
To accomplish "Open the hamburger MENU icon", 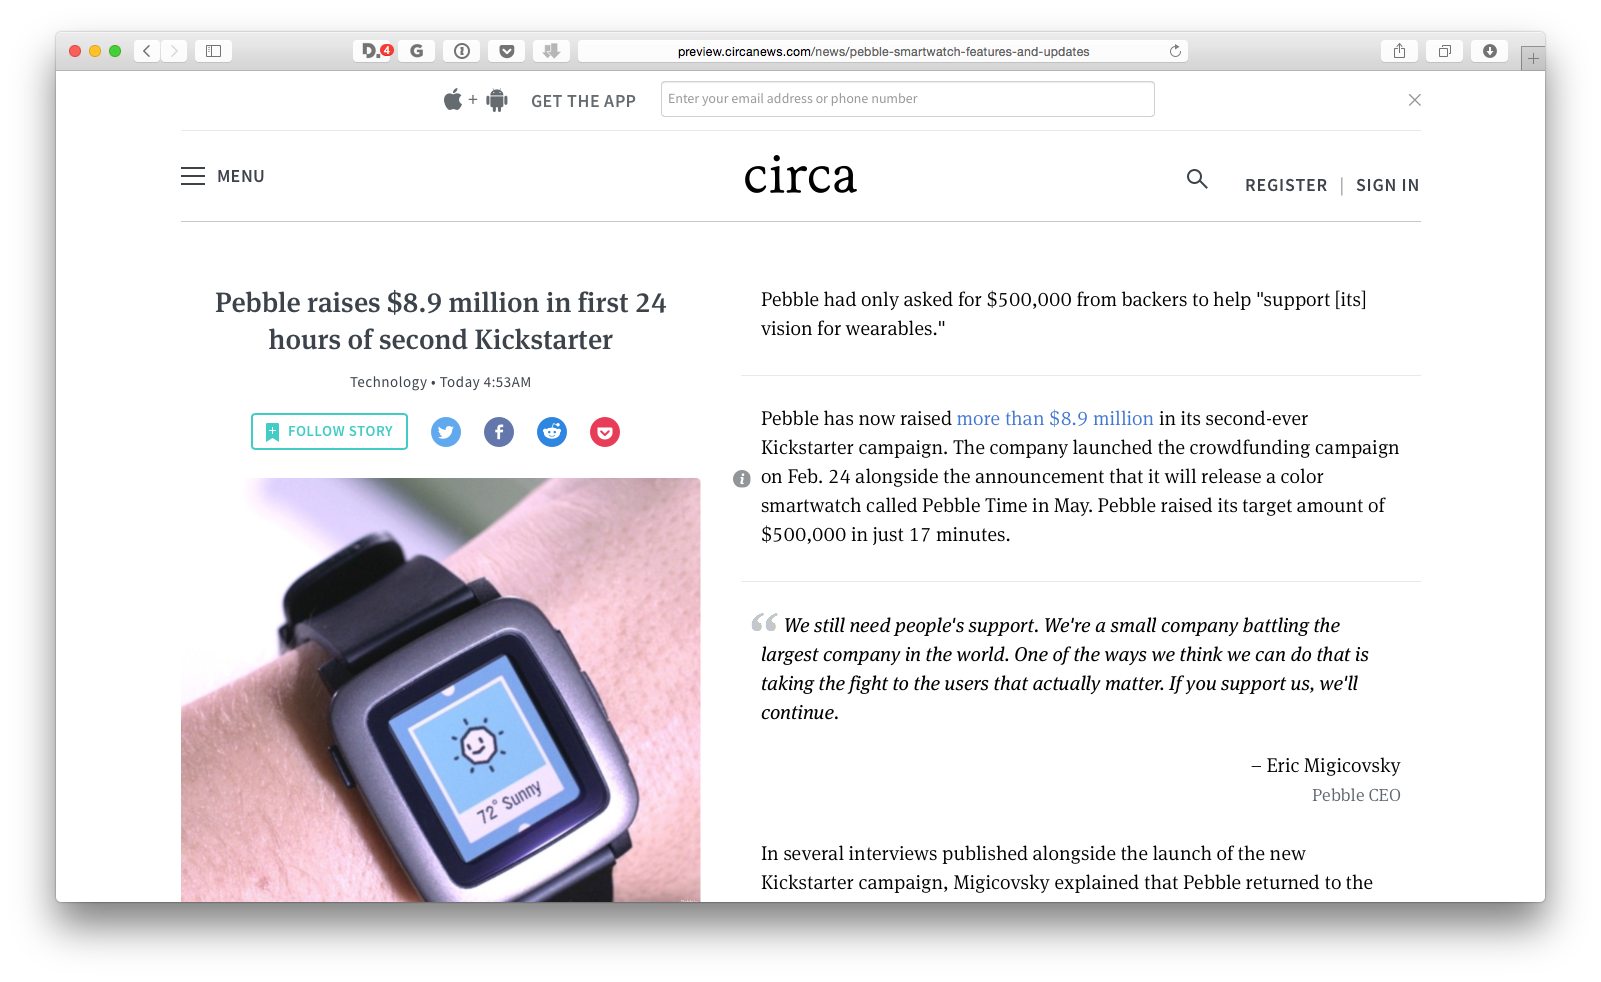I will 193,176.
